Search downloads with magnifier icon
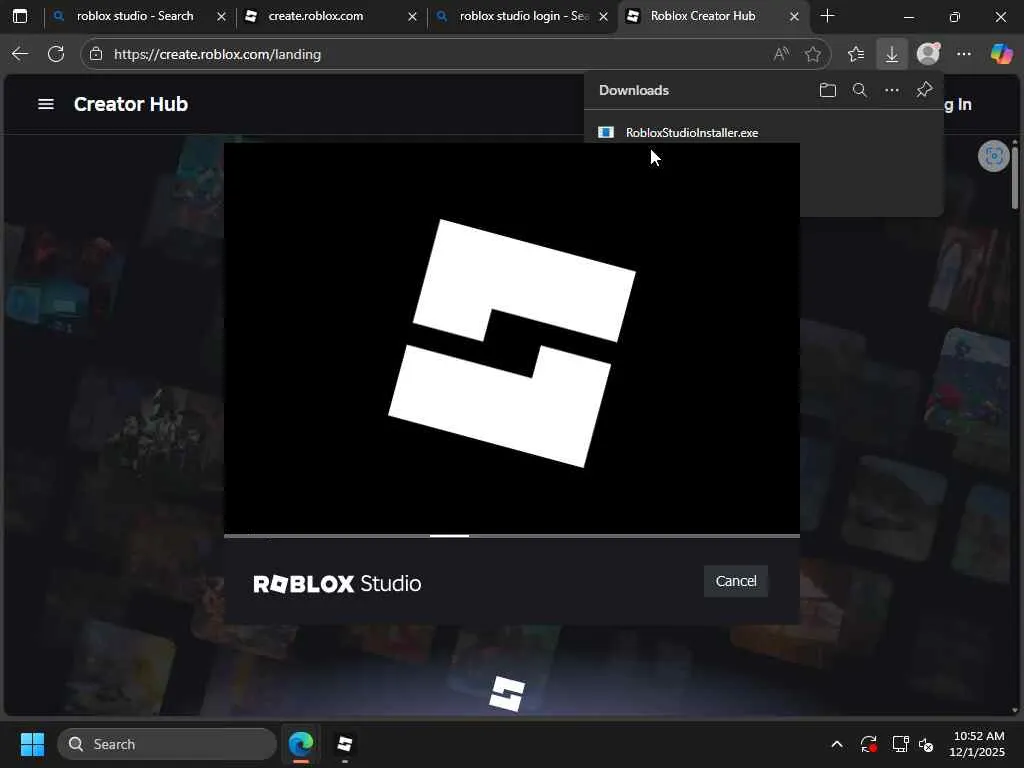The width and height of the screenshot is (1024, 768). 859,90
